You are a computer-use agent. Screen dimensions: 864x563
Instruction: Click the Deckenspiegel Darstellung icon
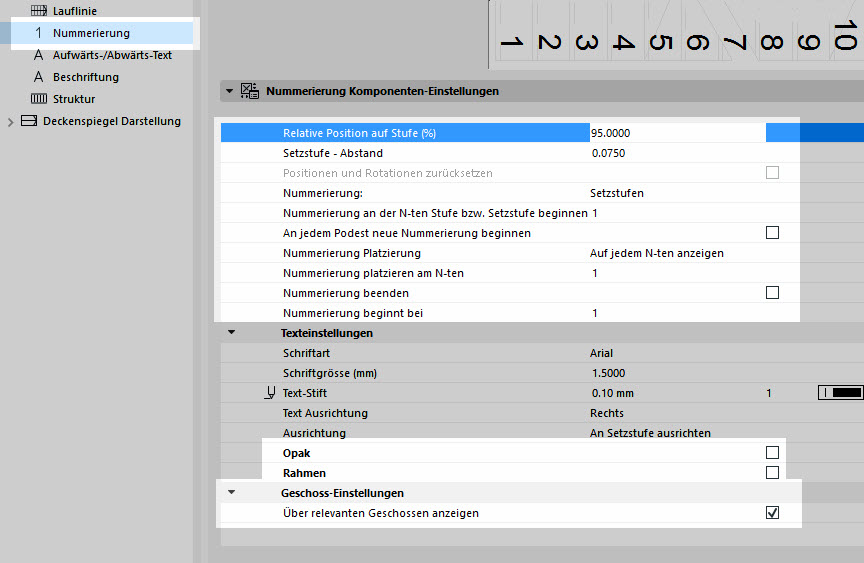(x=29, y=121)
